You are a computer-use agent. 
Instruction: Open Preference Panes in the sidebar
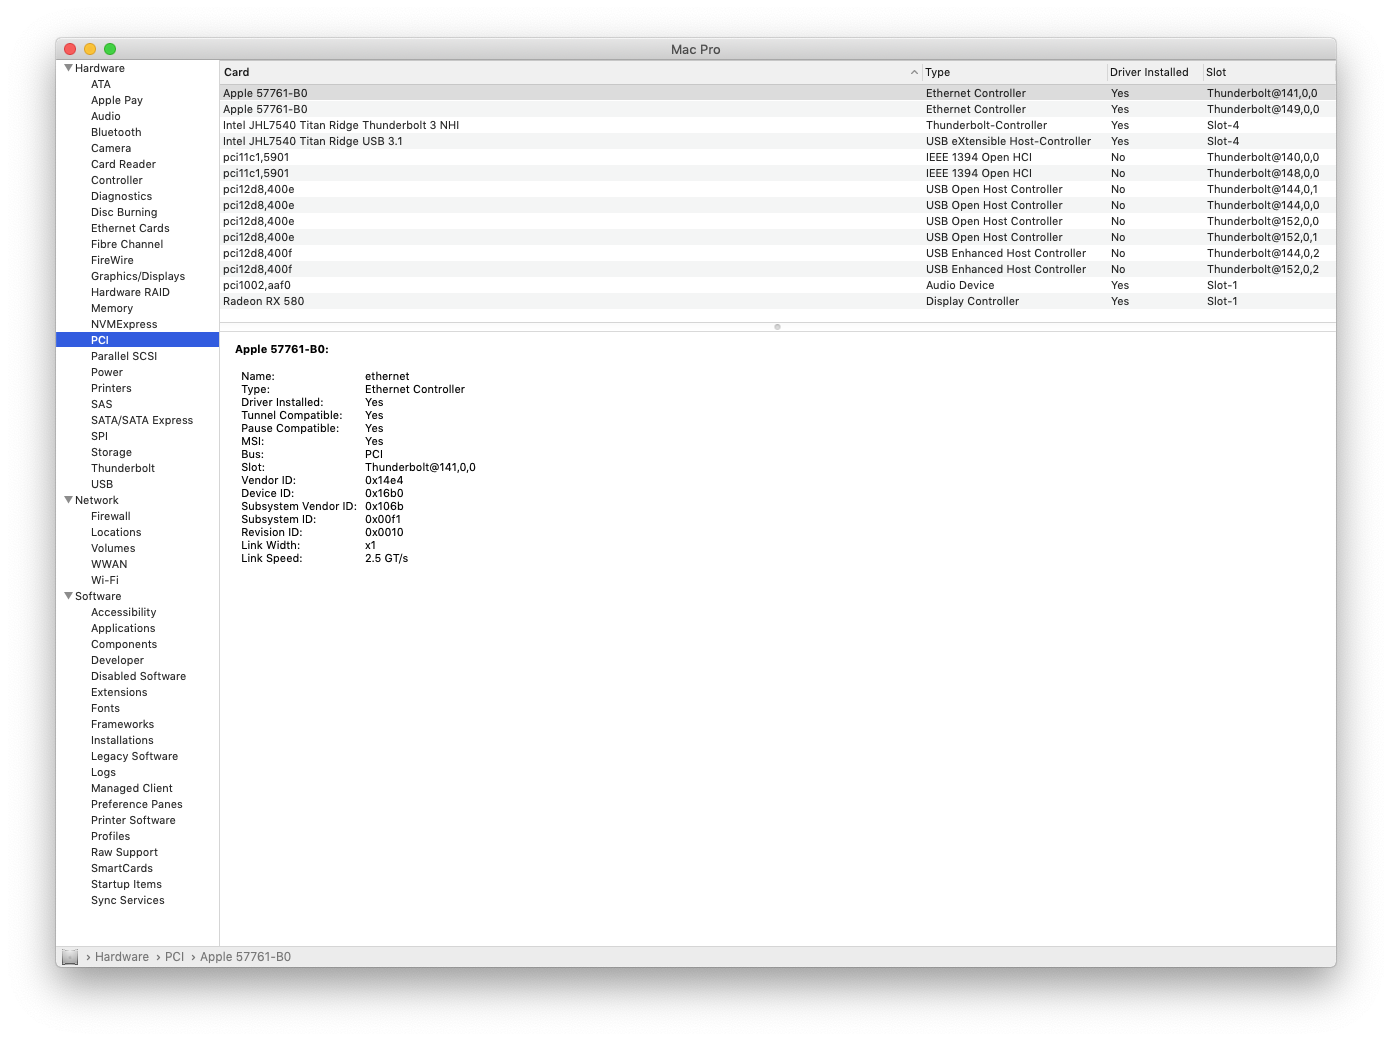pos(137,804)
